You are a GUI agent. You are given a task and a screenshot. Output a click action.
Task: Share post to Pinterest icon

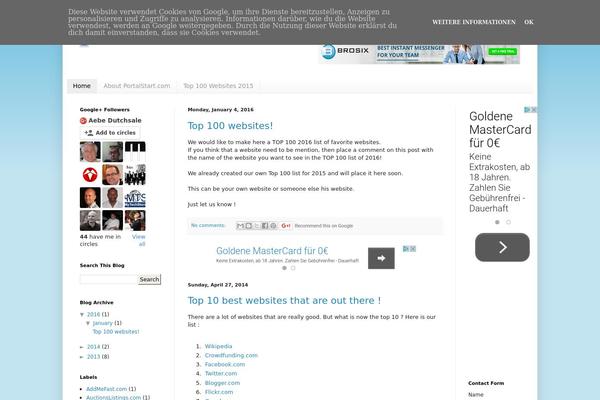tap(273, 226)
